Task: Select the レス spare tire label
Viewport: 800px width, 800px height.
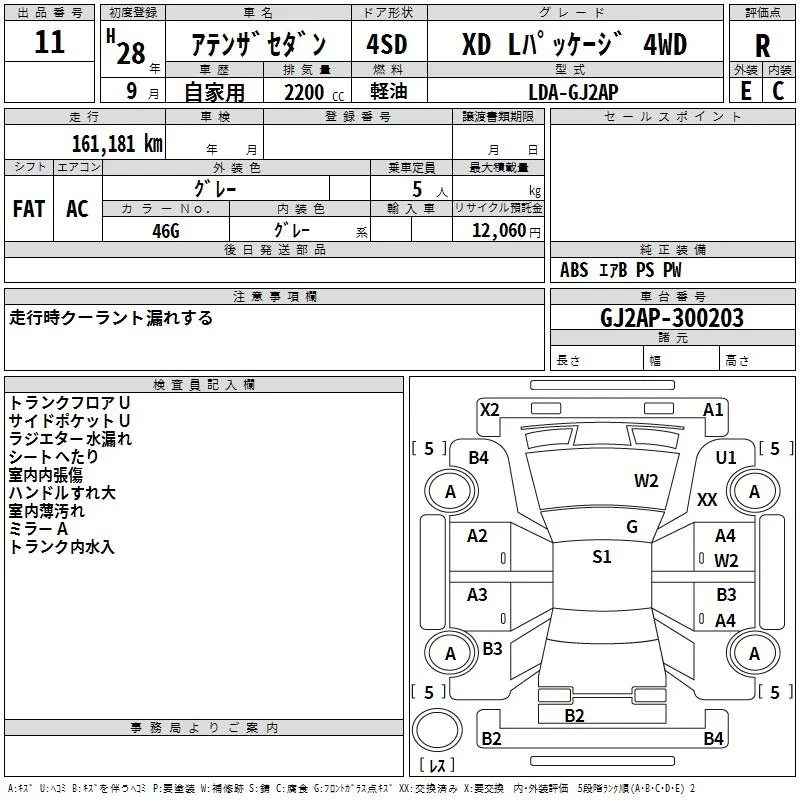Action: click(437, 765)
